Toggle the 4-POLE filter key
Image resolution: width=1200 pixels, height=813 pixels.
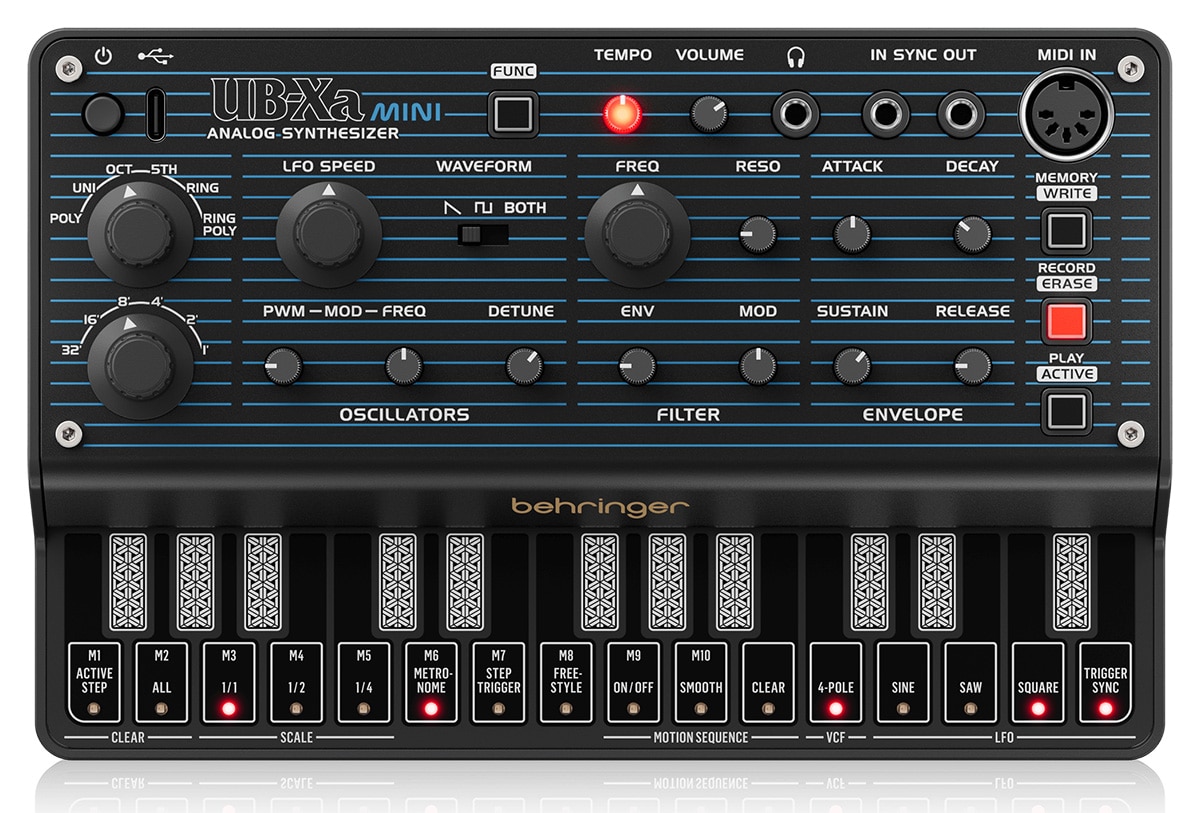(835, 682)
